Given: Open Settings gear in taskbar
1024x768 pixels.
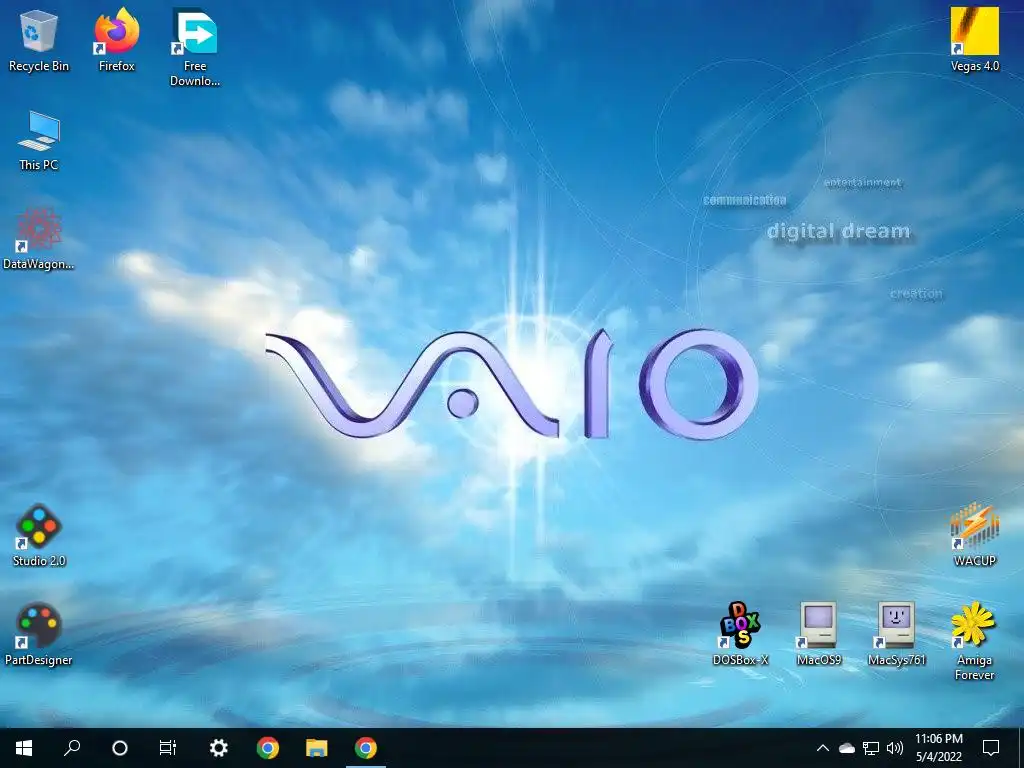Looking at the screenshot, I should point(218,748).
